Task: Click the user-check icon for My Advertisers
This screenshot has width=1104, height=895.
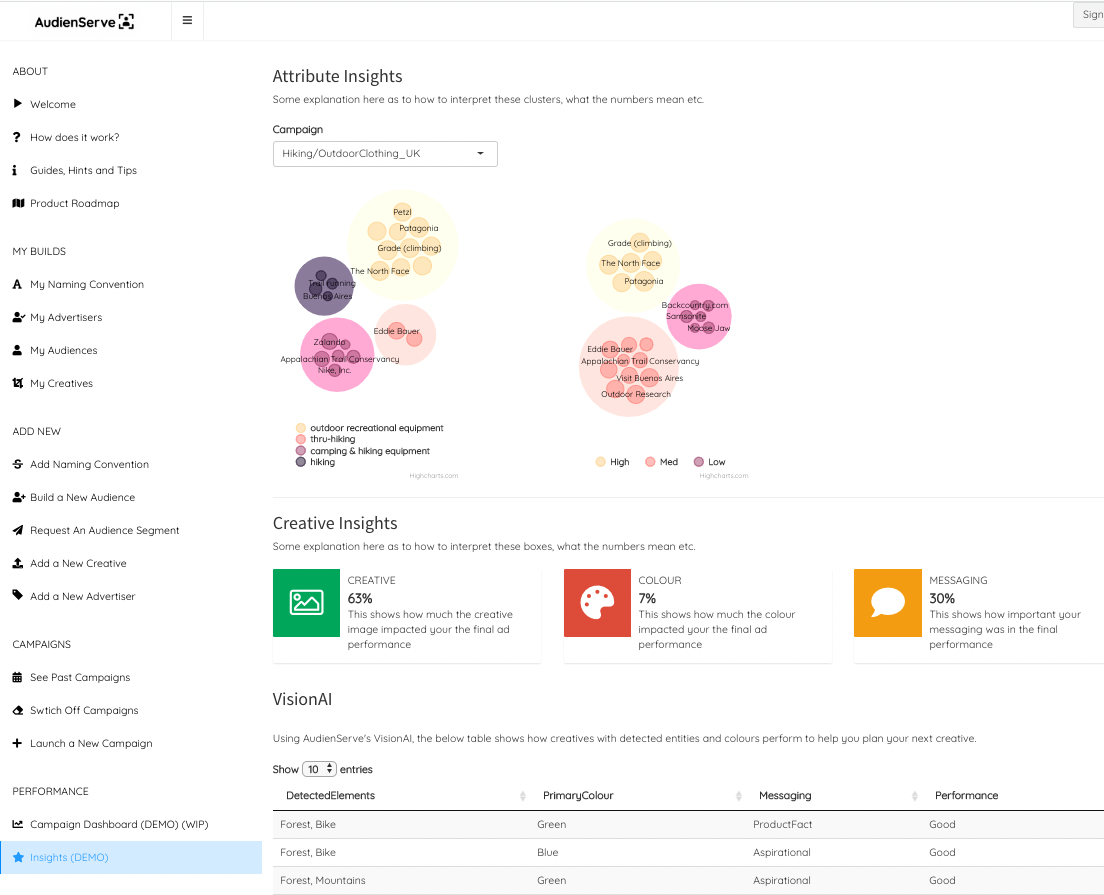Action: click(19, 317)
